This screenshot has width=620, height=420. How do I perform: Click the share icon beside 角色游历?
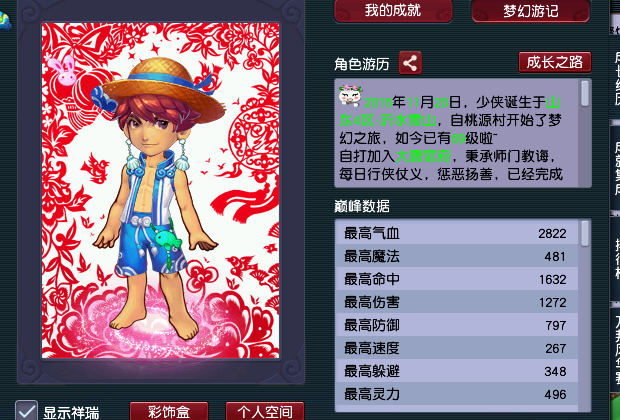410,63
